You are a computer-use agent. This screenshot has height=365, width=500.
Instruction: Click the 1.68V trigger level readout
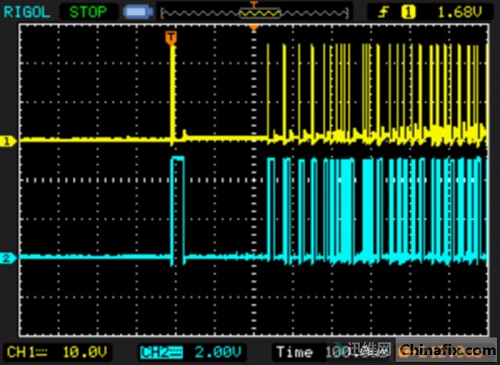459,13
